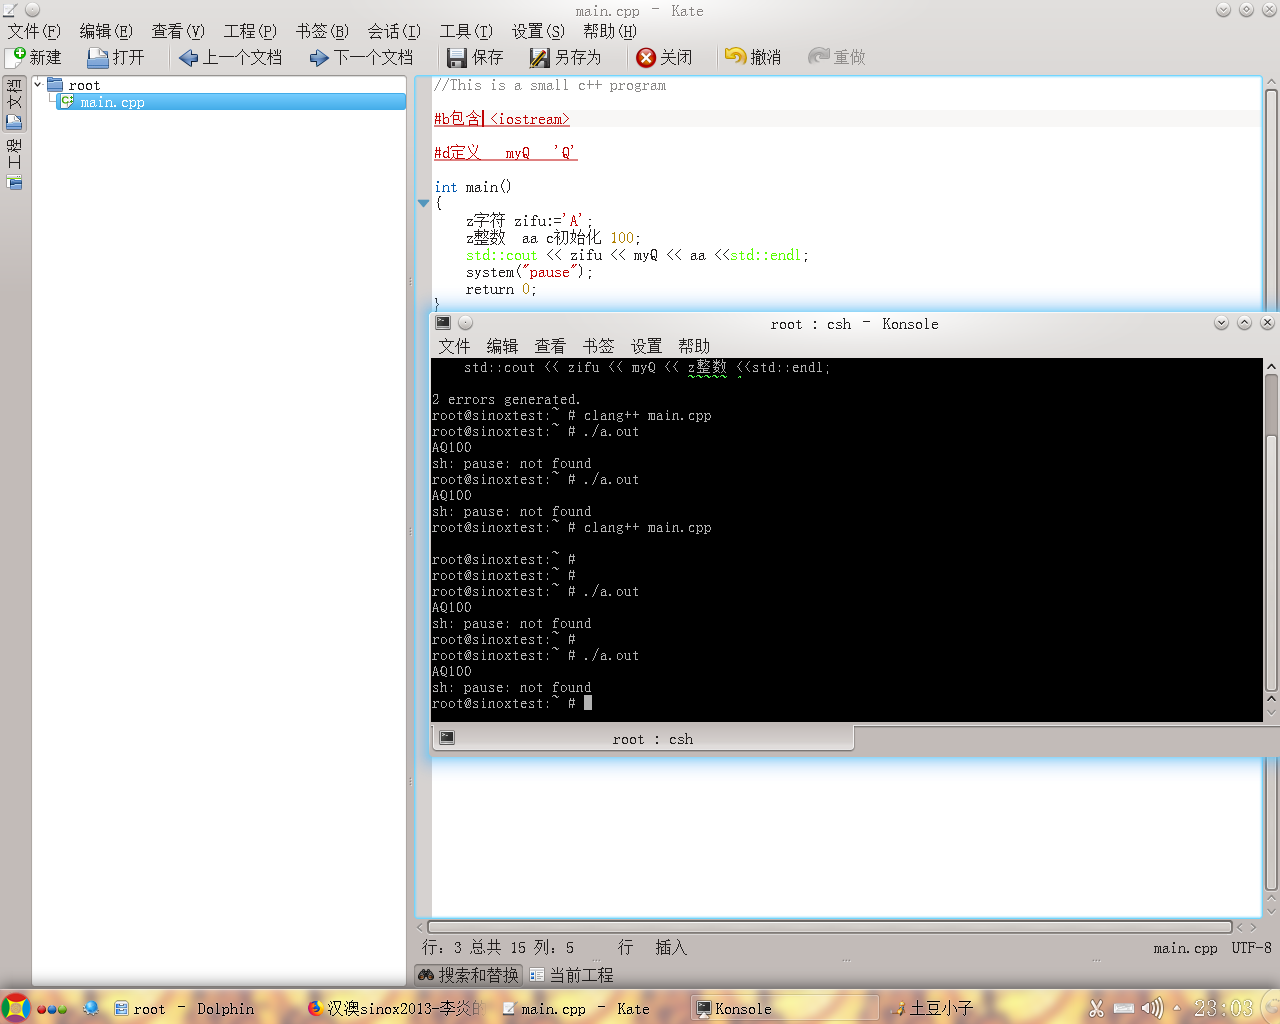Click the round pin button in Konsole's title bar
The image size is (1280, 1024).
click(x=465, y=323)
